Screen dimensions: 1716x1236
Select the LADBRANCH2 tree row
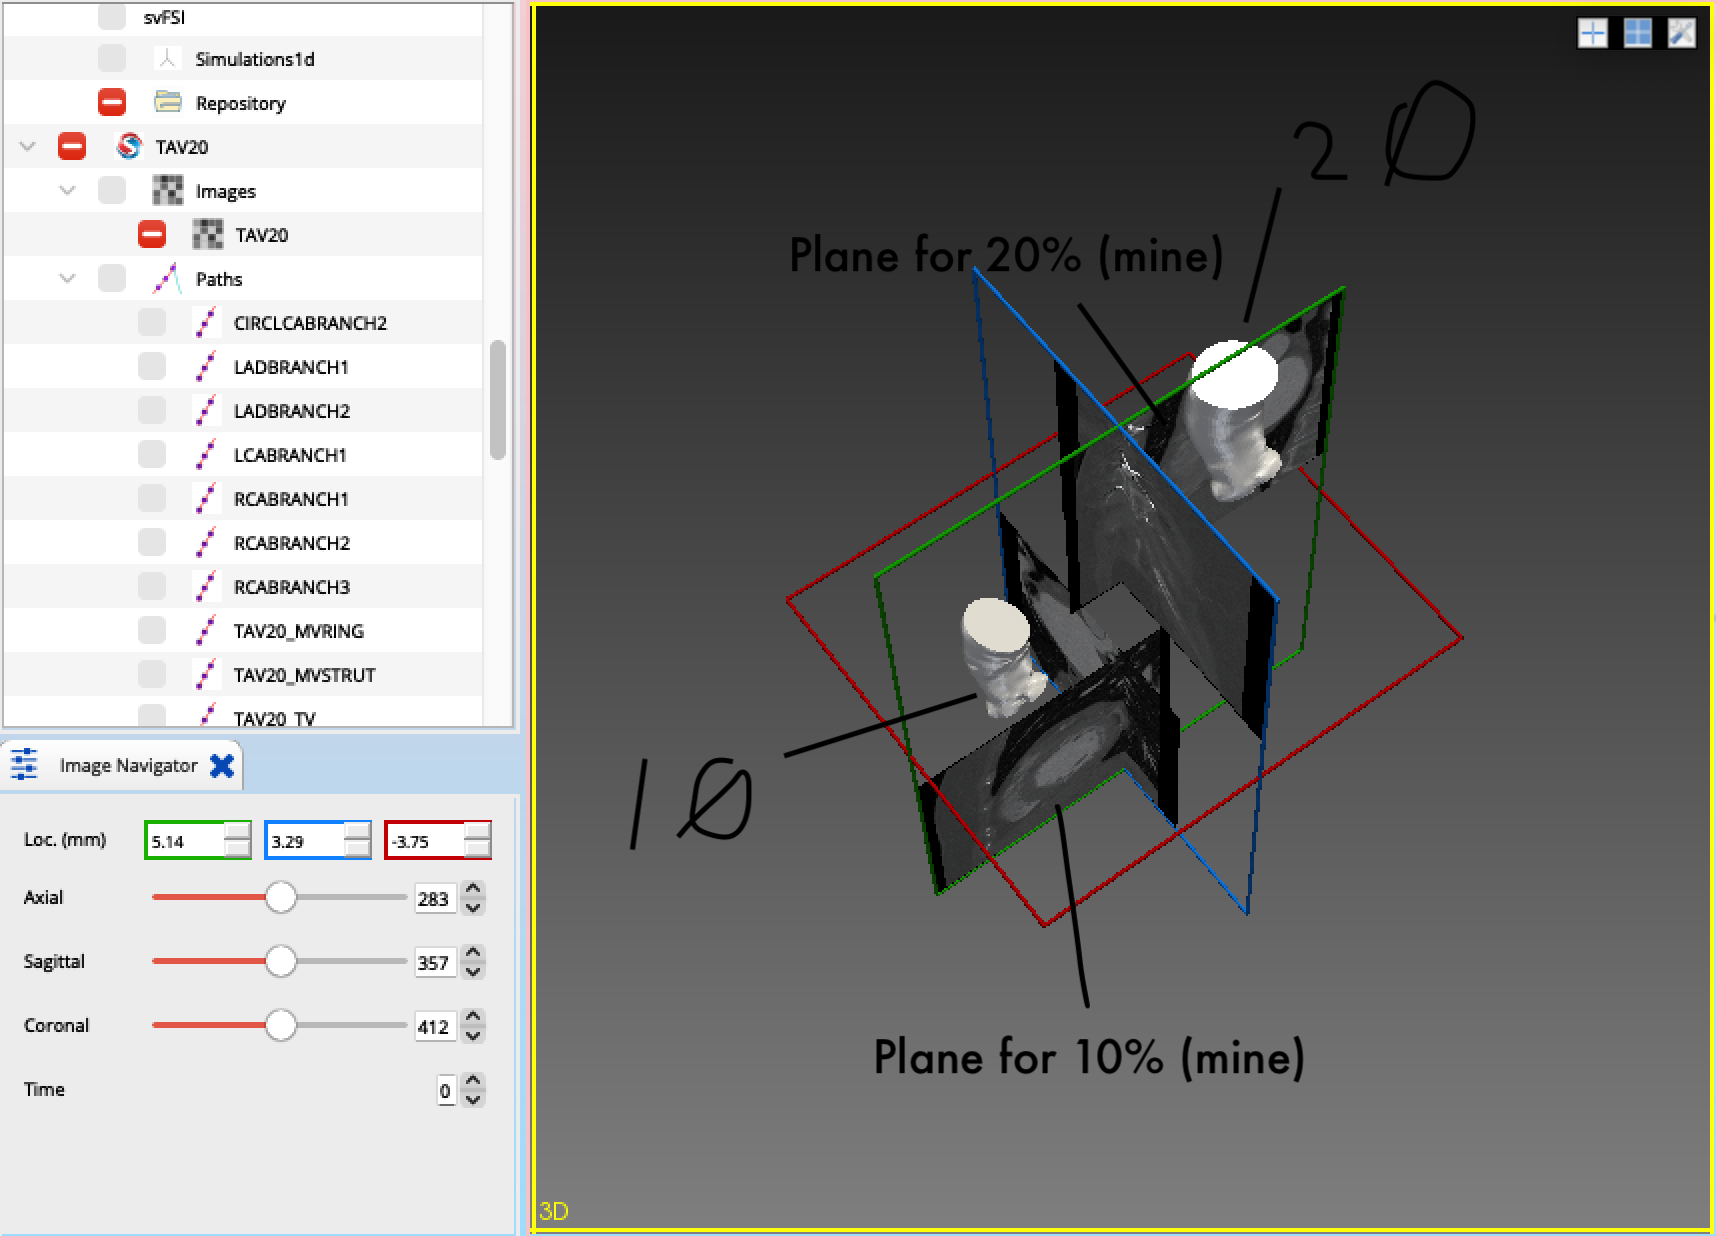click(243, 410)
